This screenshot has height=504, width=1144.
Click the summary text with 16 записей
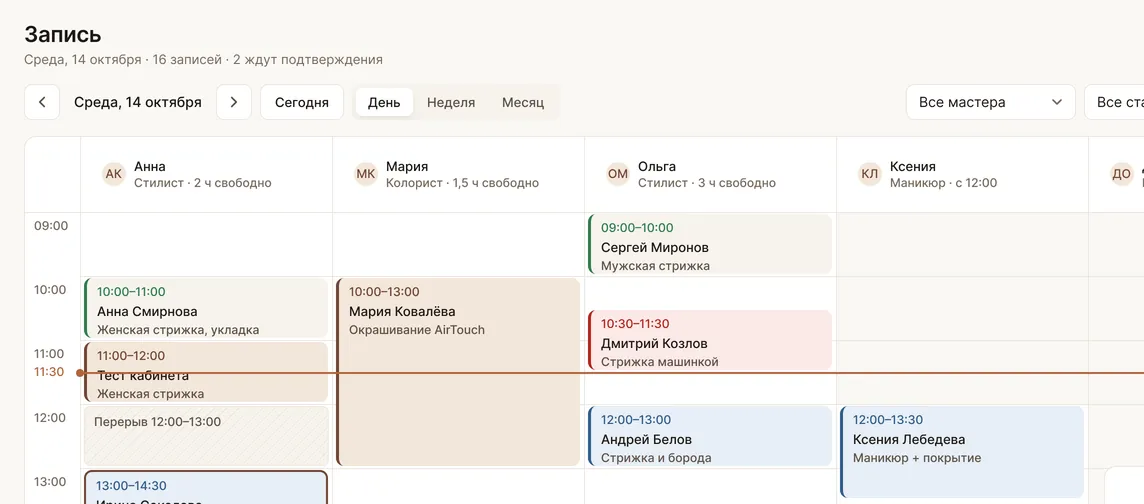tap(203, 60)
